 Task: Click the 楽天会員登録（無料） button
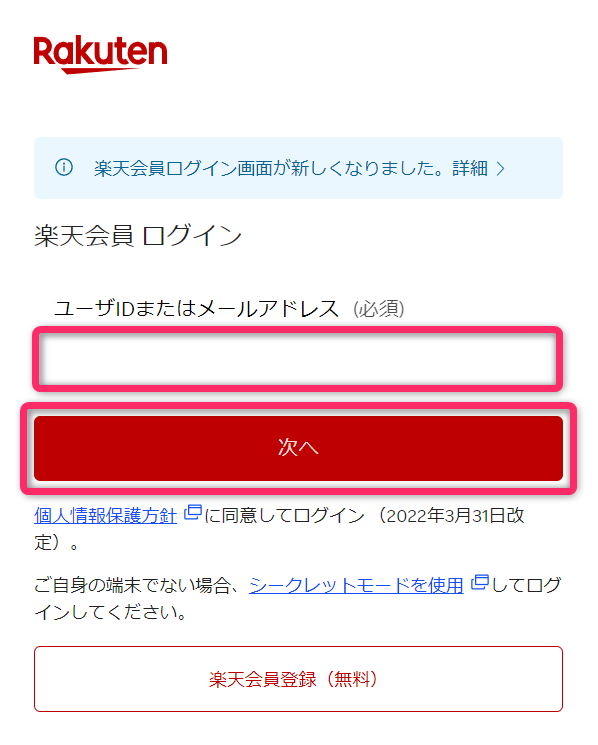click(x=298, y=679)
